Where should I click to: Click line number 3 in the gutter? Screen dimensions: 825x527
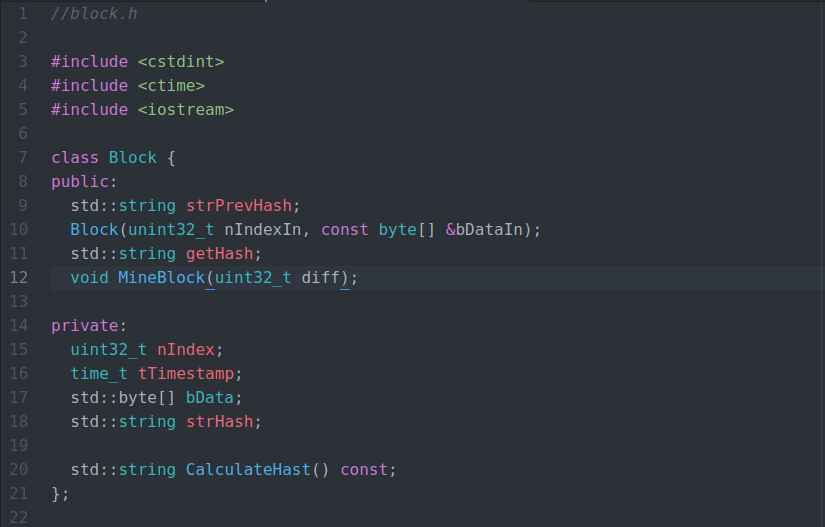click(23, 62)
